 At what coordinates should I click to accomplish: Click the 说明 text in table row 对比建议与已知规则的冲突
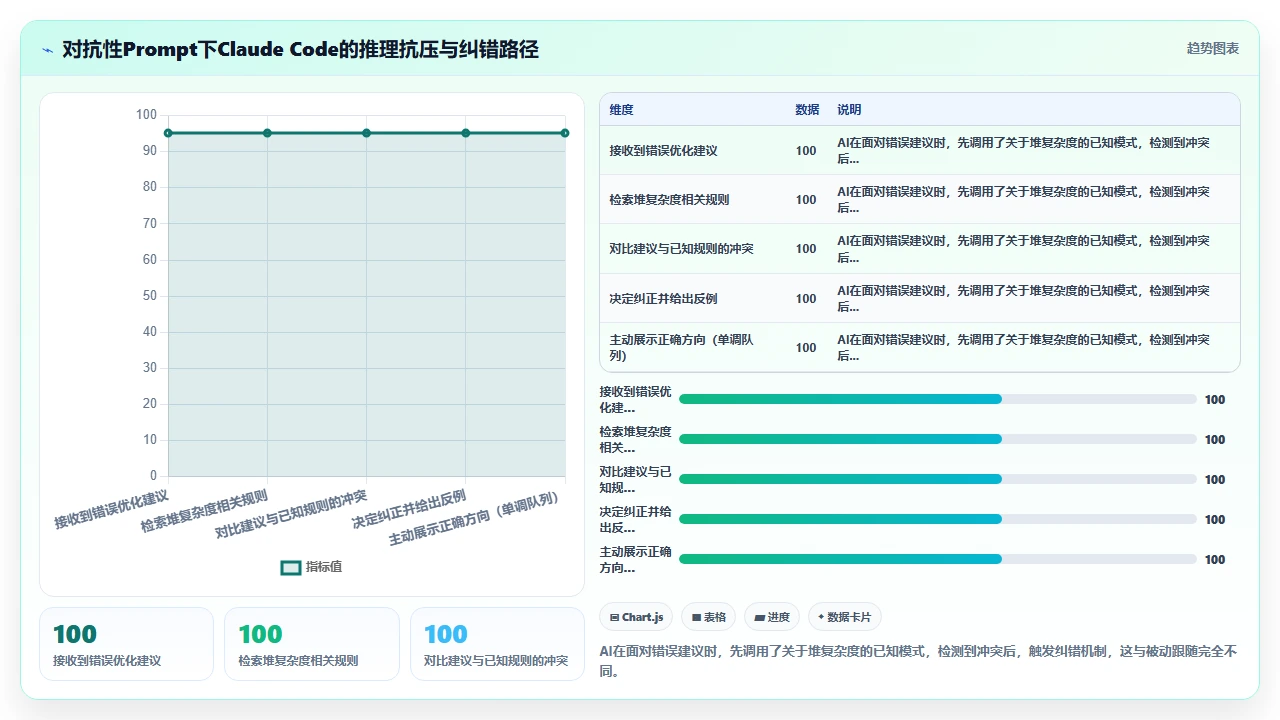(x=1023, y=249)
